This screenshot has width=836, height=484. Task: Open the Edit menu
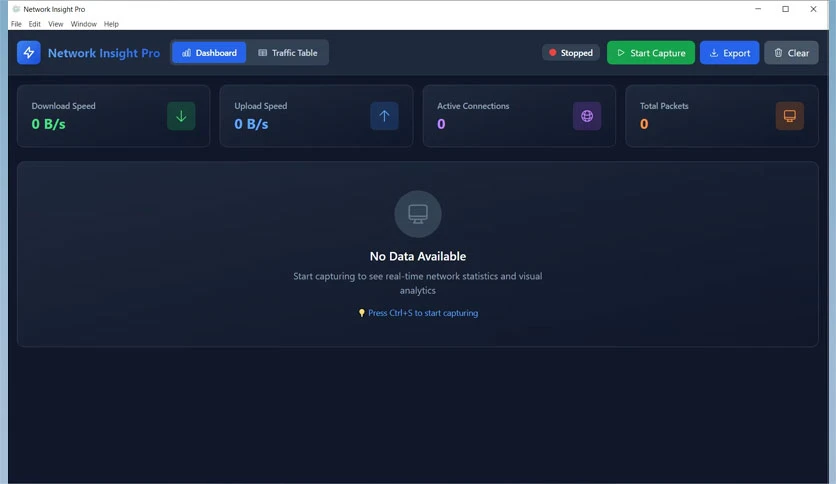point(35,24)
